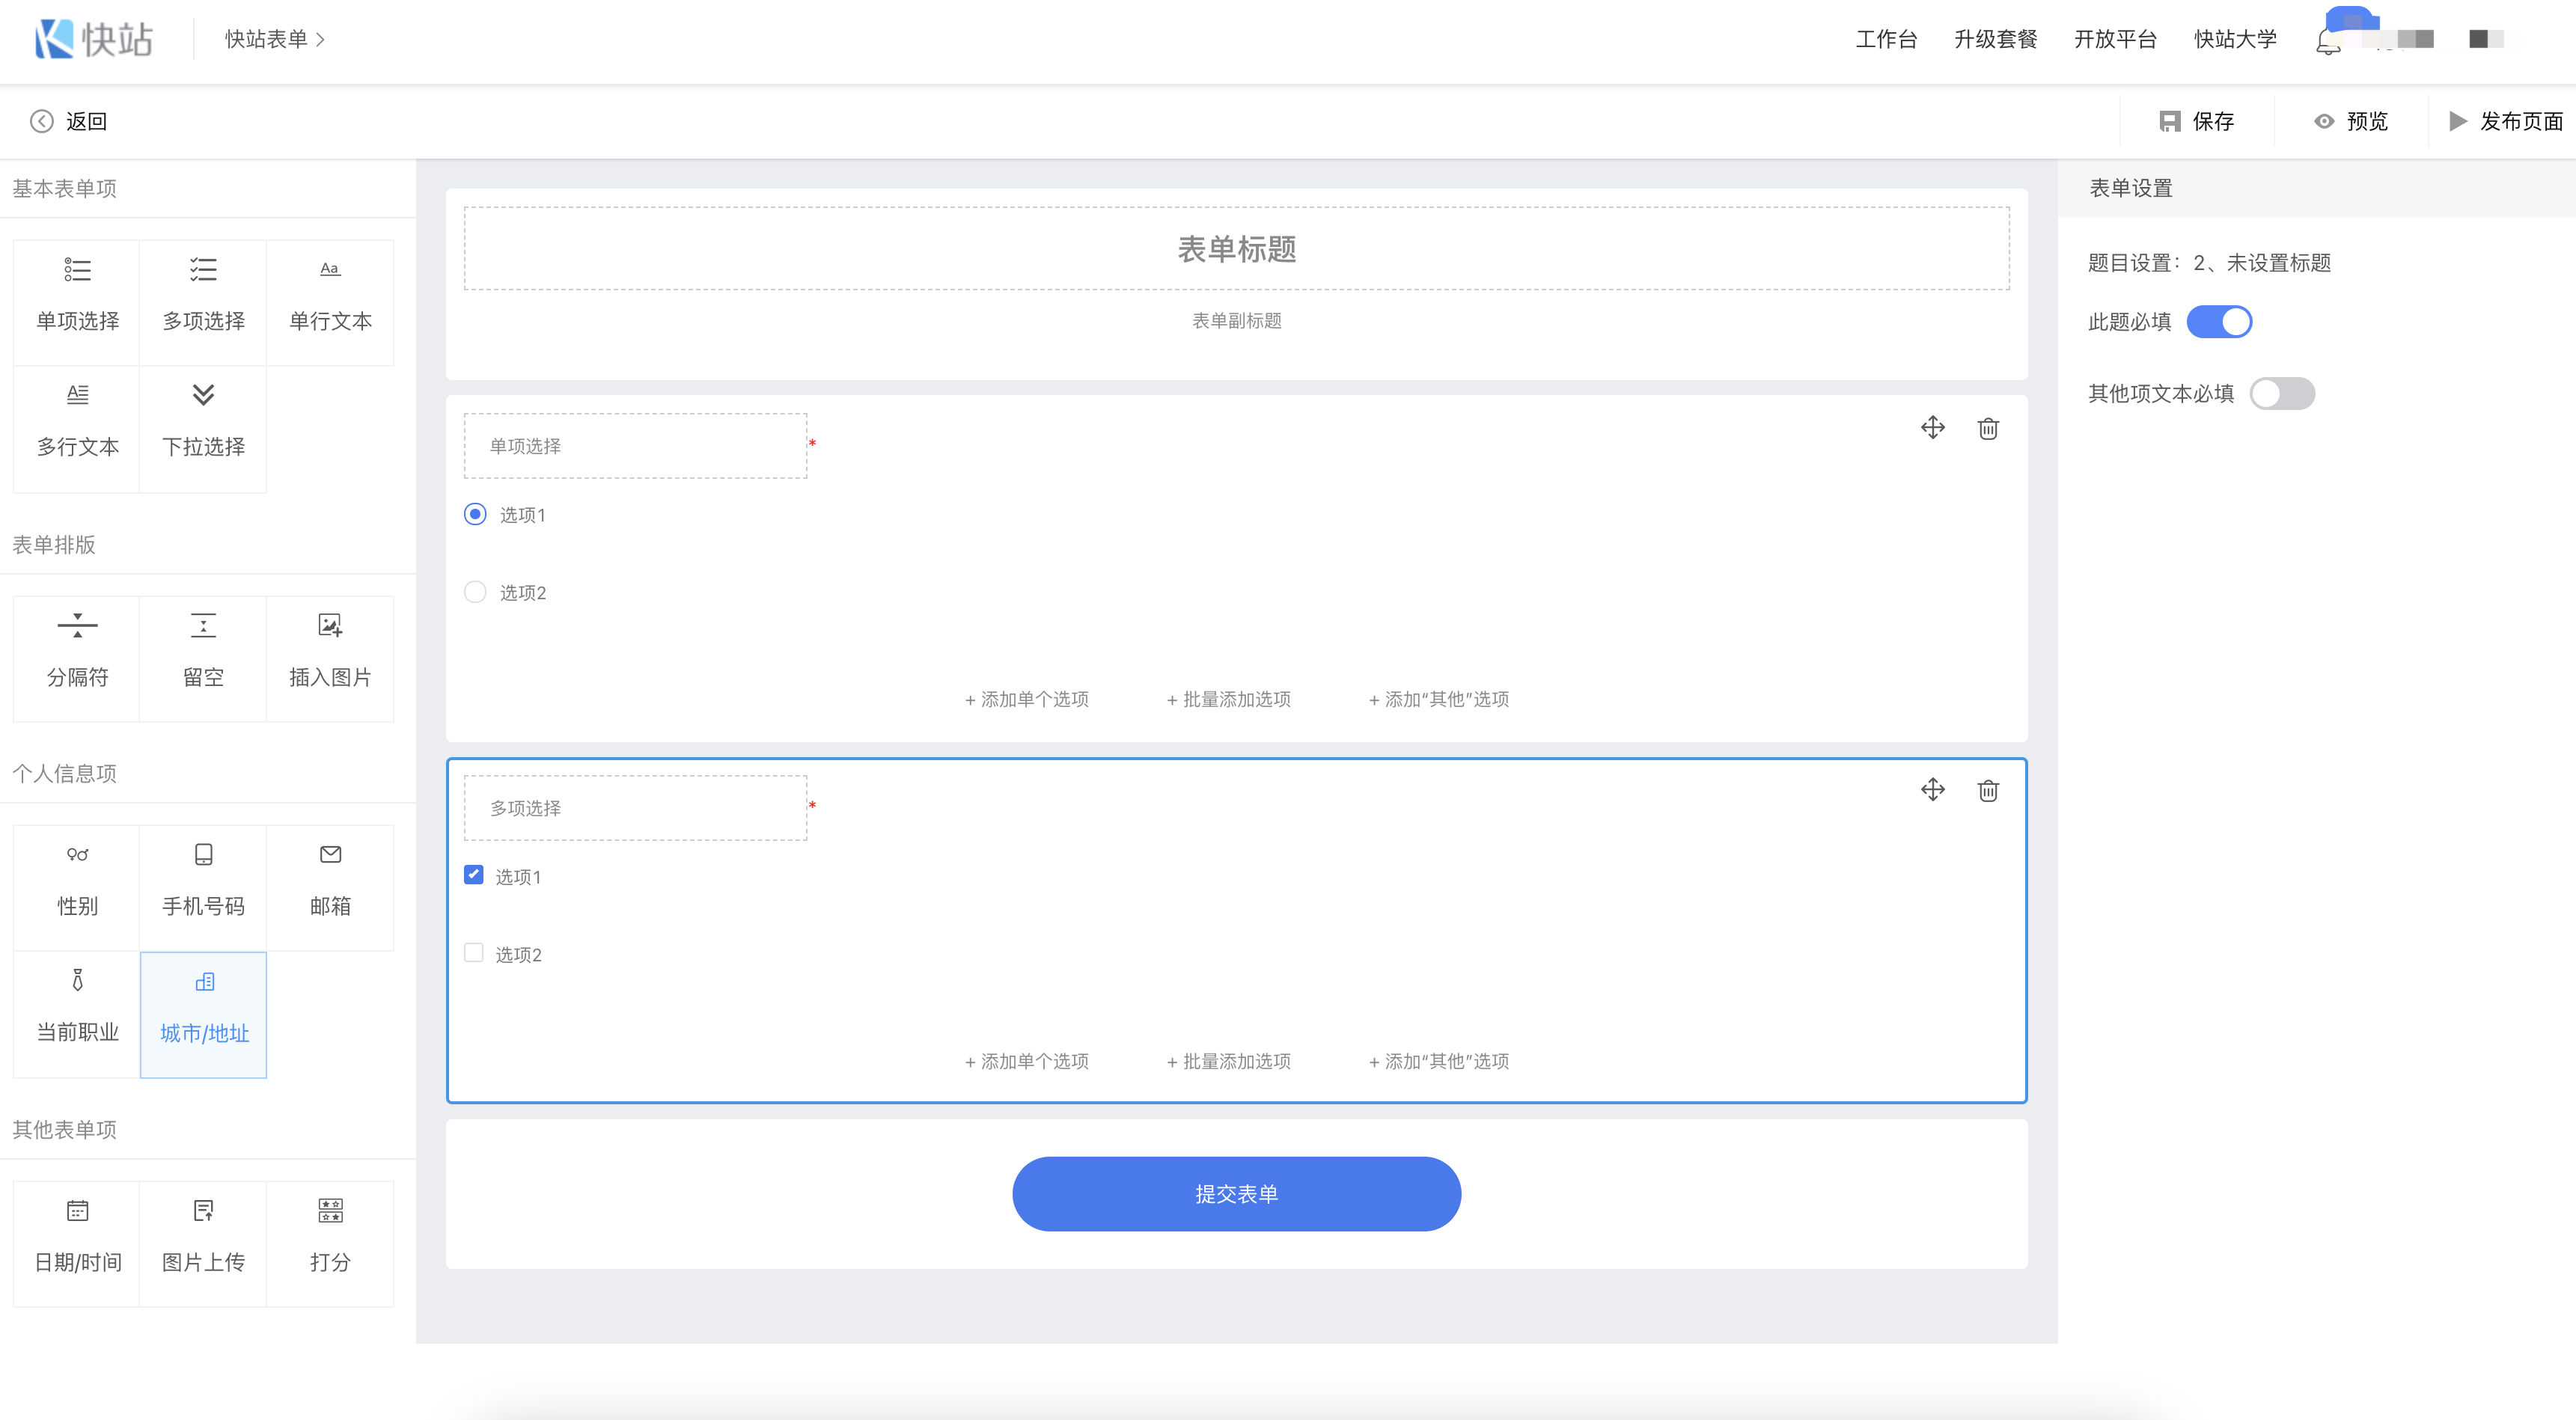
Task: Go back via 返回
Action: 68,121
